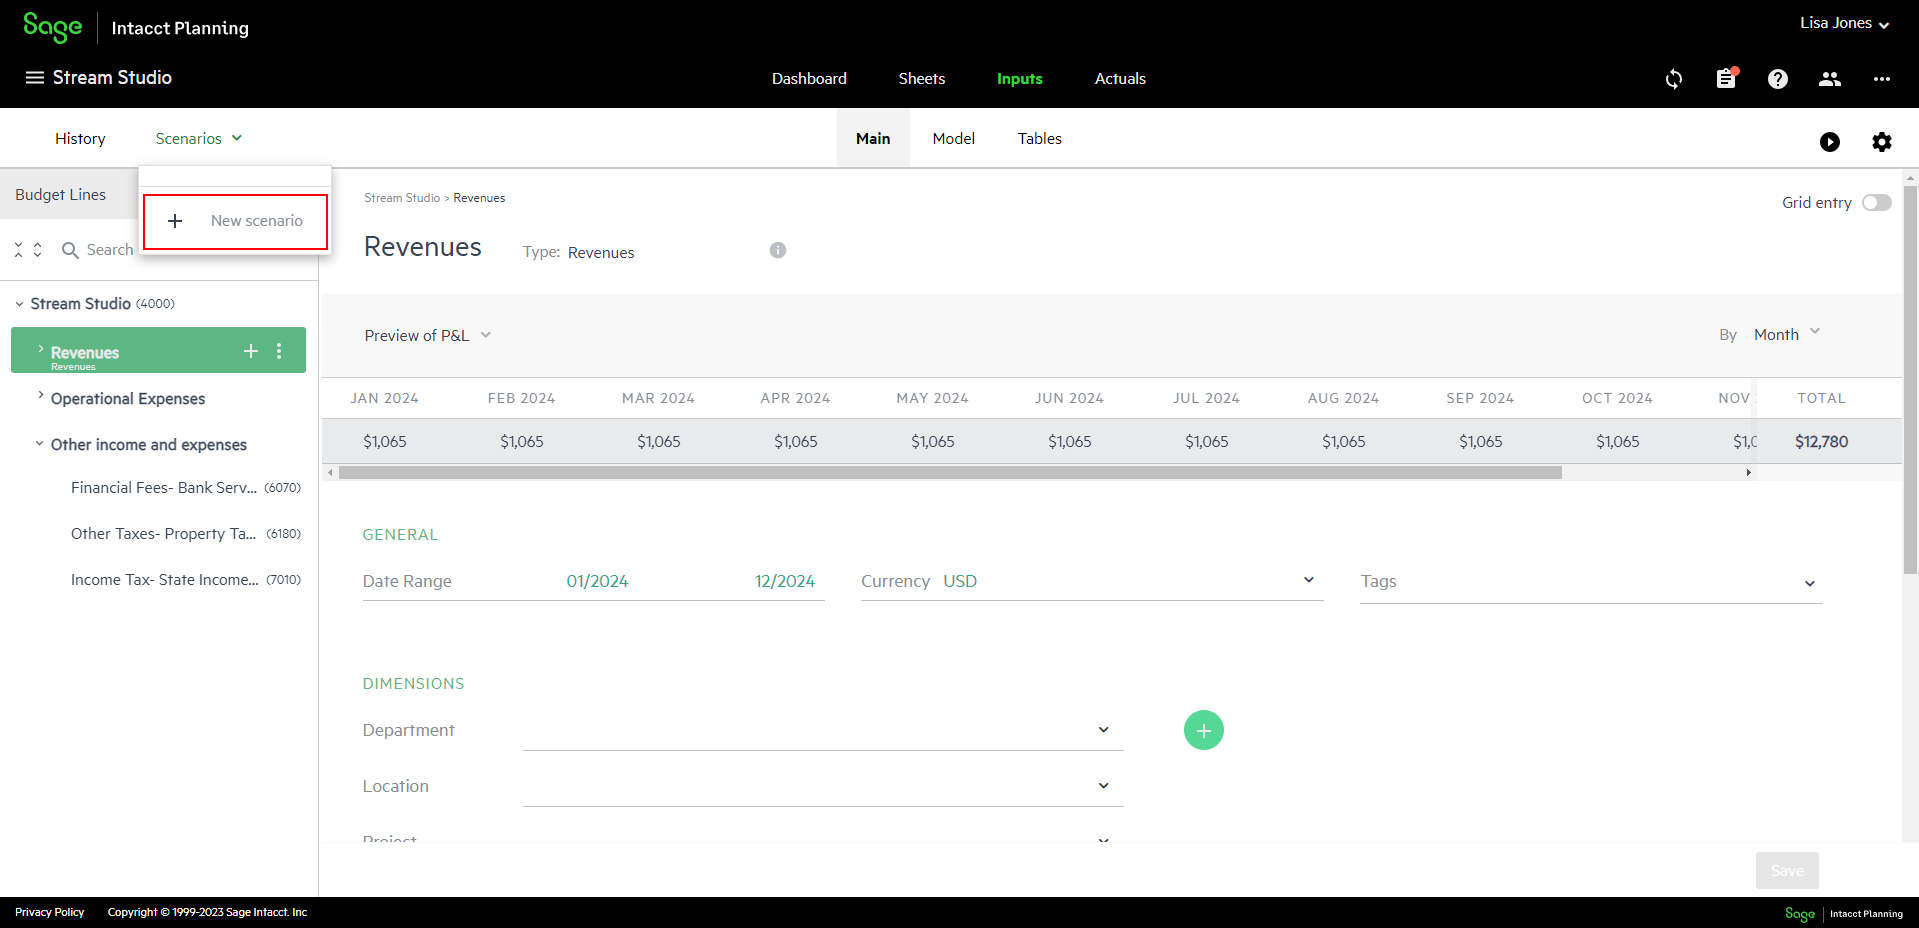Click the play circle icon
1919x928 pixels.
pyautogui.click(x=1830, y=142)
